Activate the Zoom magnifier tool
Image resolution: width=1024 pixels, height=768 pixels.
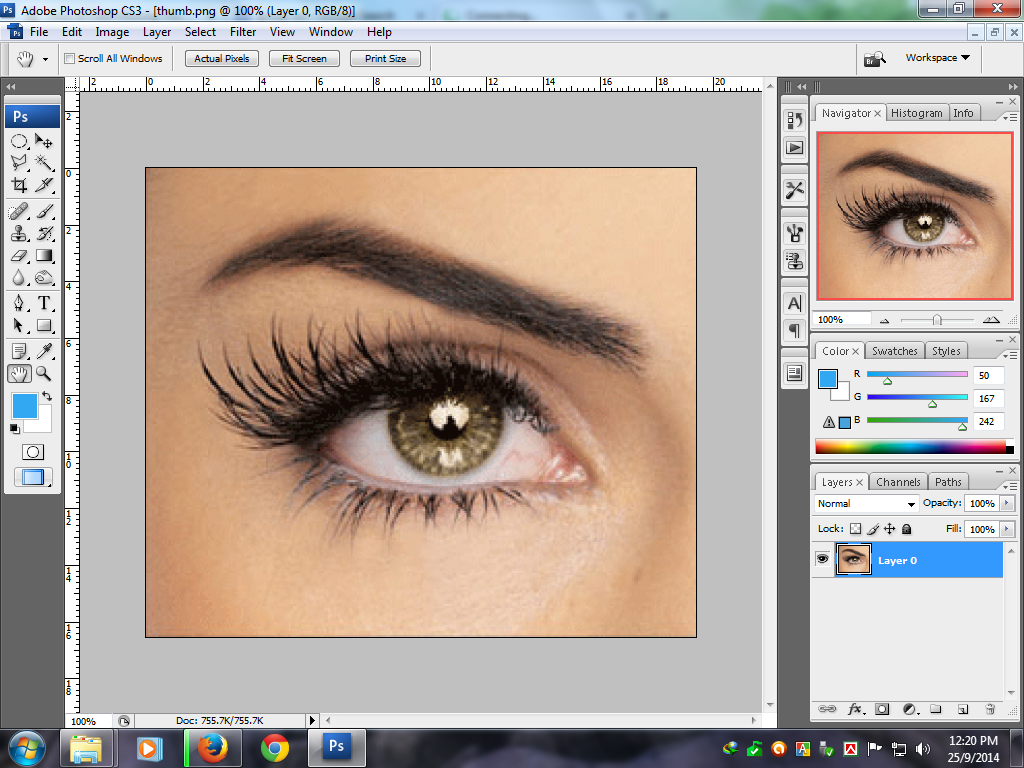44,373
